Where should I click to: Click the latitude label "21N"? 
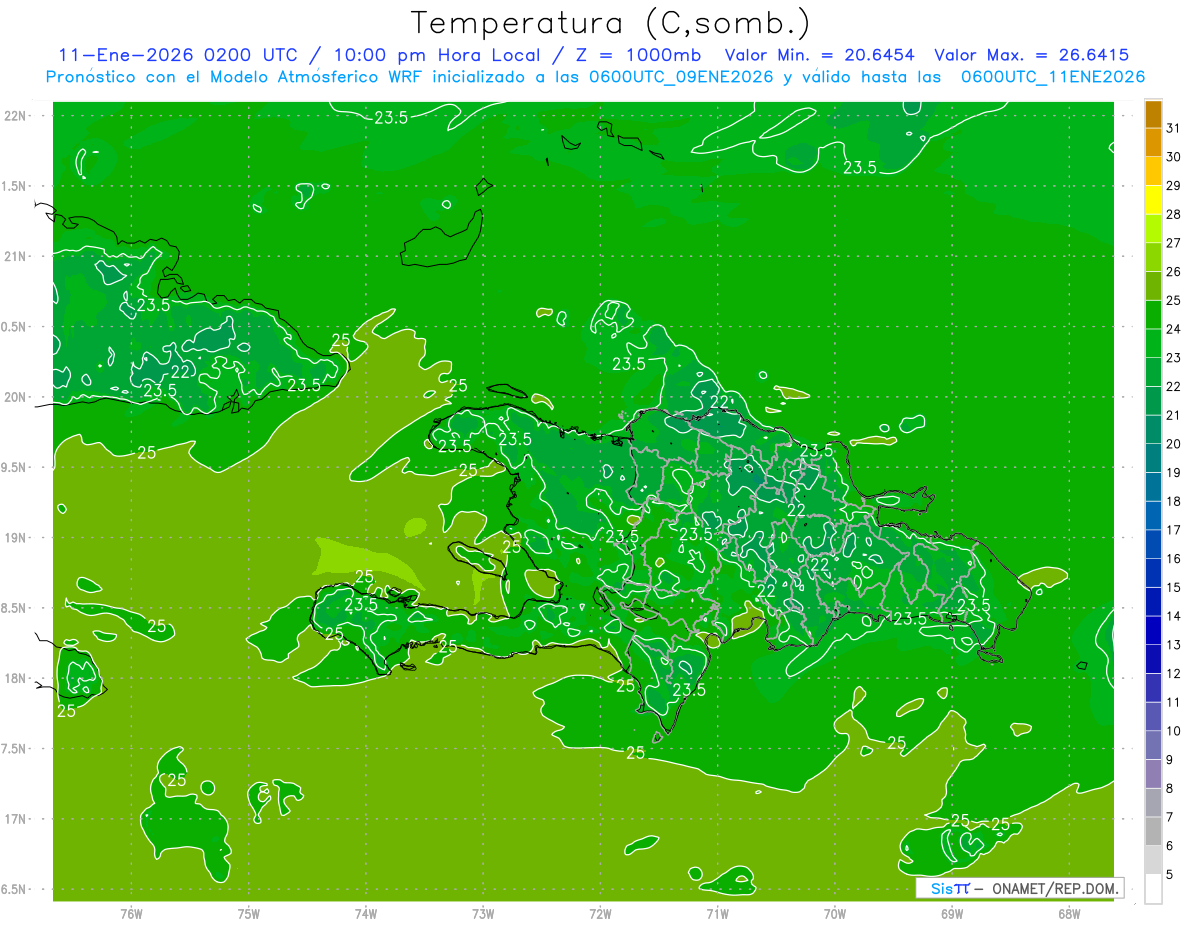pos(15,256)
